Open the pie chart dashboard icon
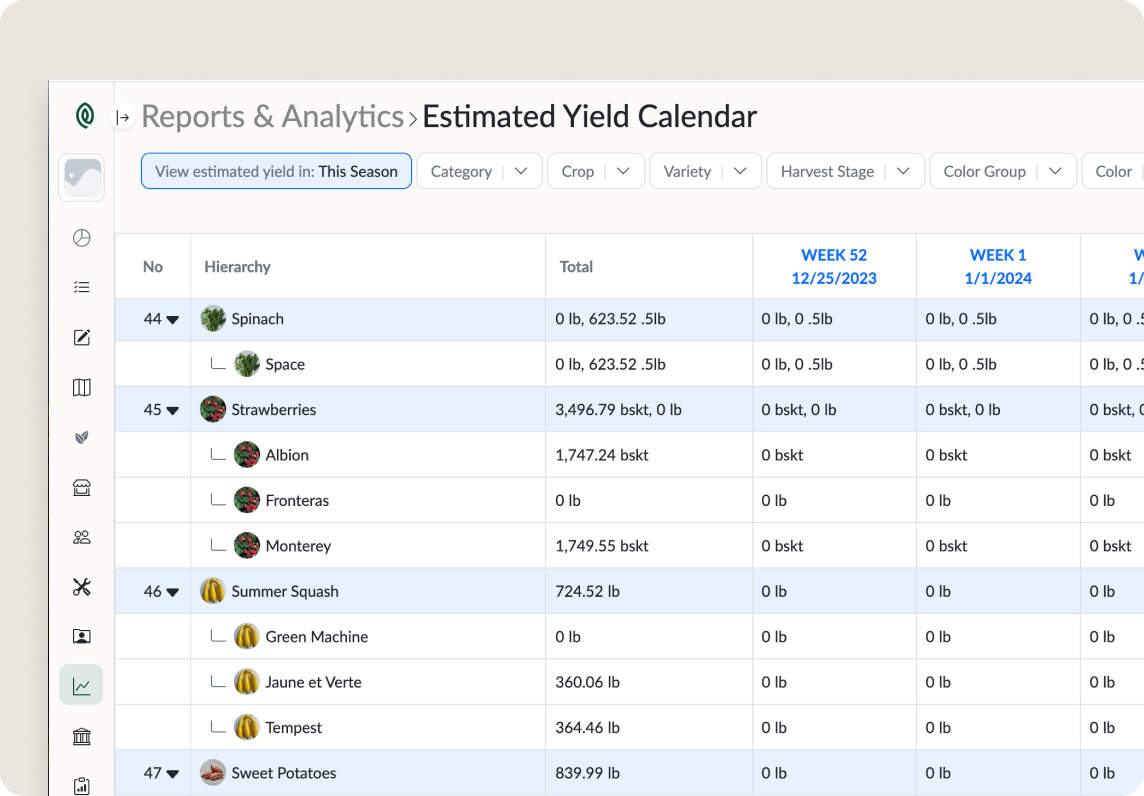 tap(82, 238)
